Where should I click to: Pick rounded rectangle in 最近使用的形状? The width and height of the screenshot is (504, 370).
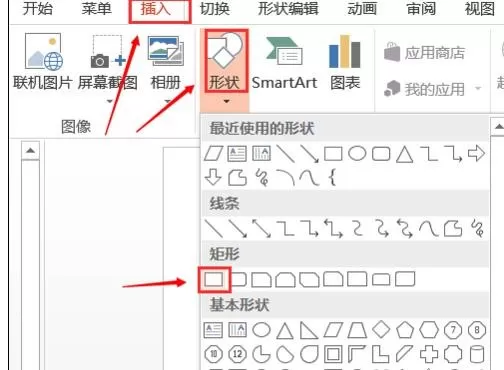pyautogui.click(x=381, y=154)
